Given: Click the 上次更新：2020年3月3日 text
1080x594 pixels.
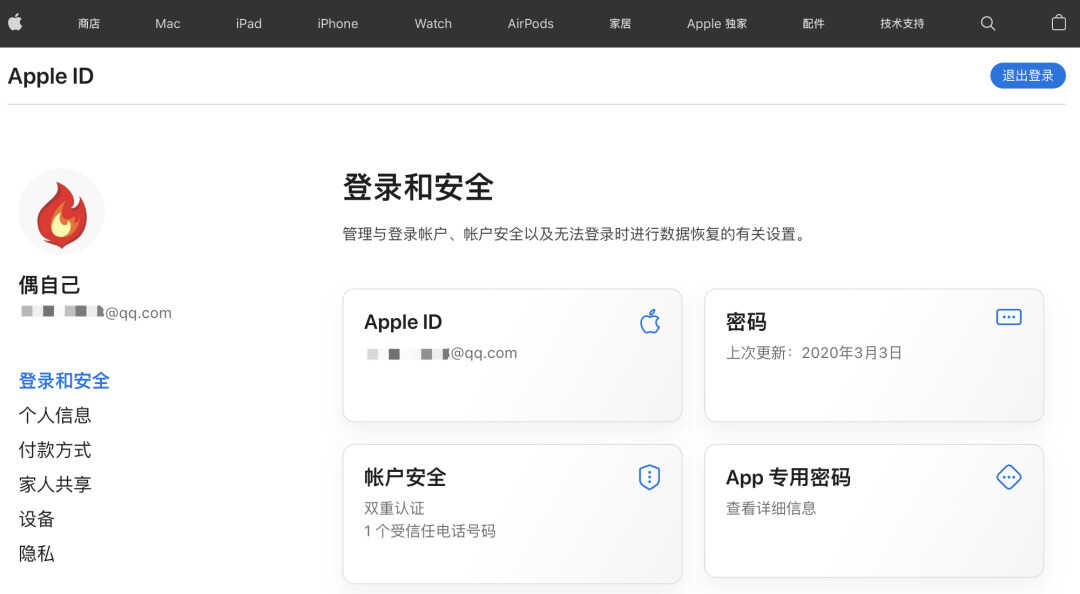Looking at the screenshot, I should [x=814, y=353].
